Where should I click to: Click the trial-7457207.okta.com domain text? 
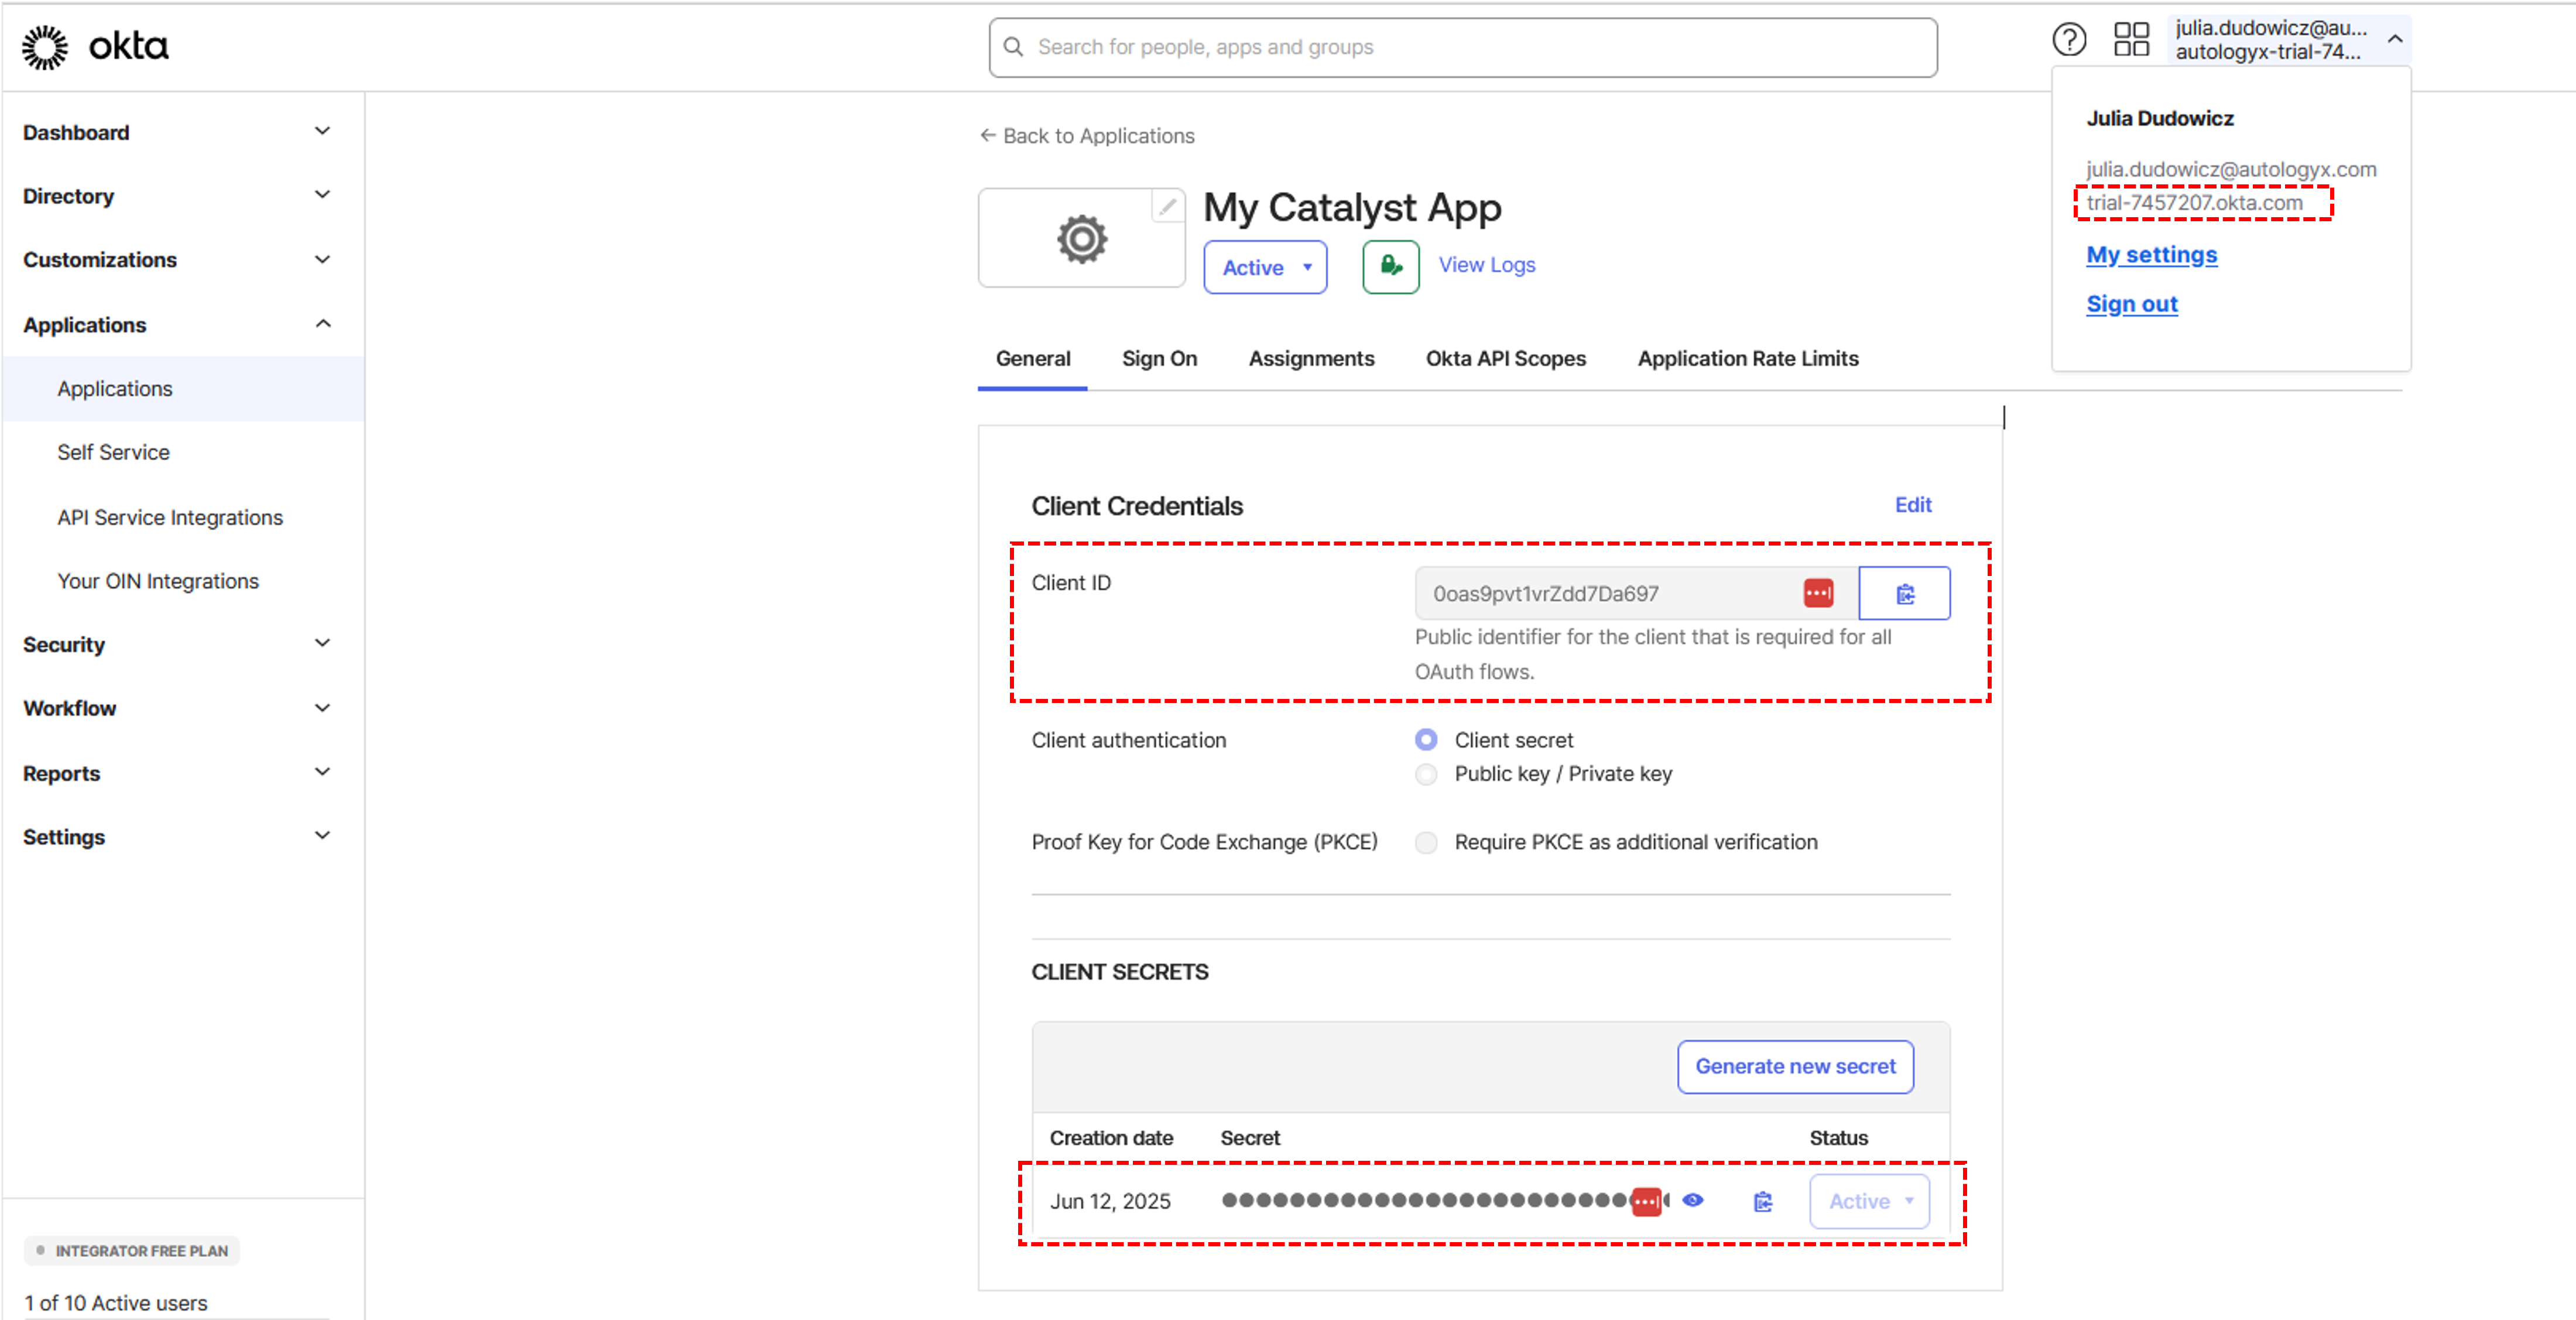pos(2194,203)
